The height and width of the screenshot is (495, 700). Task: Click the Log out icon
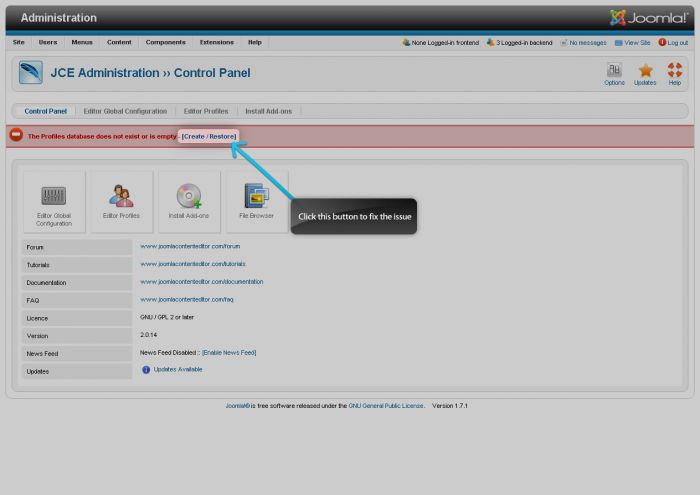click(662, 42)
